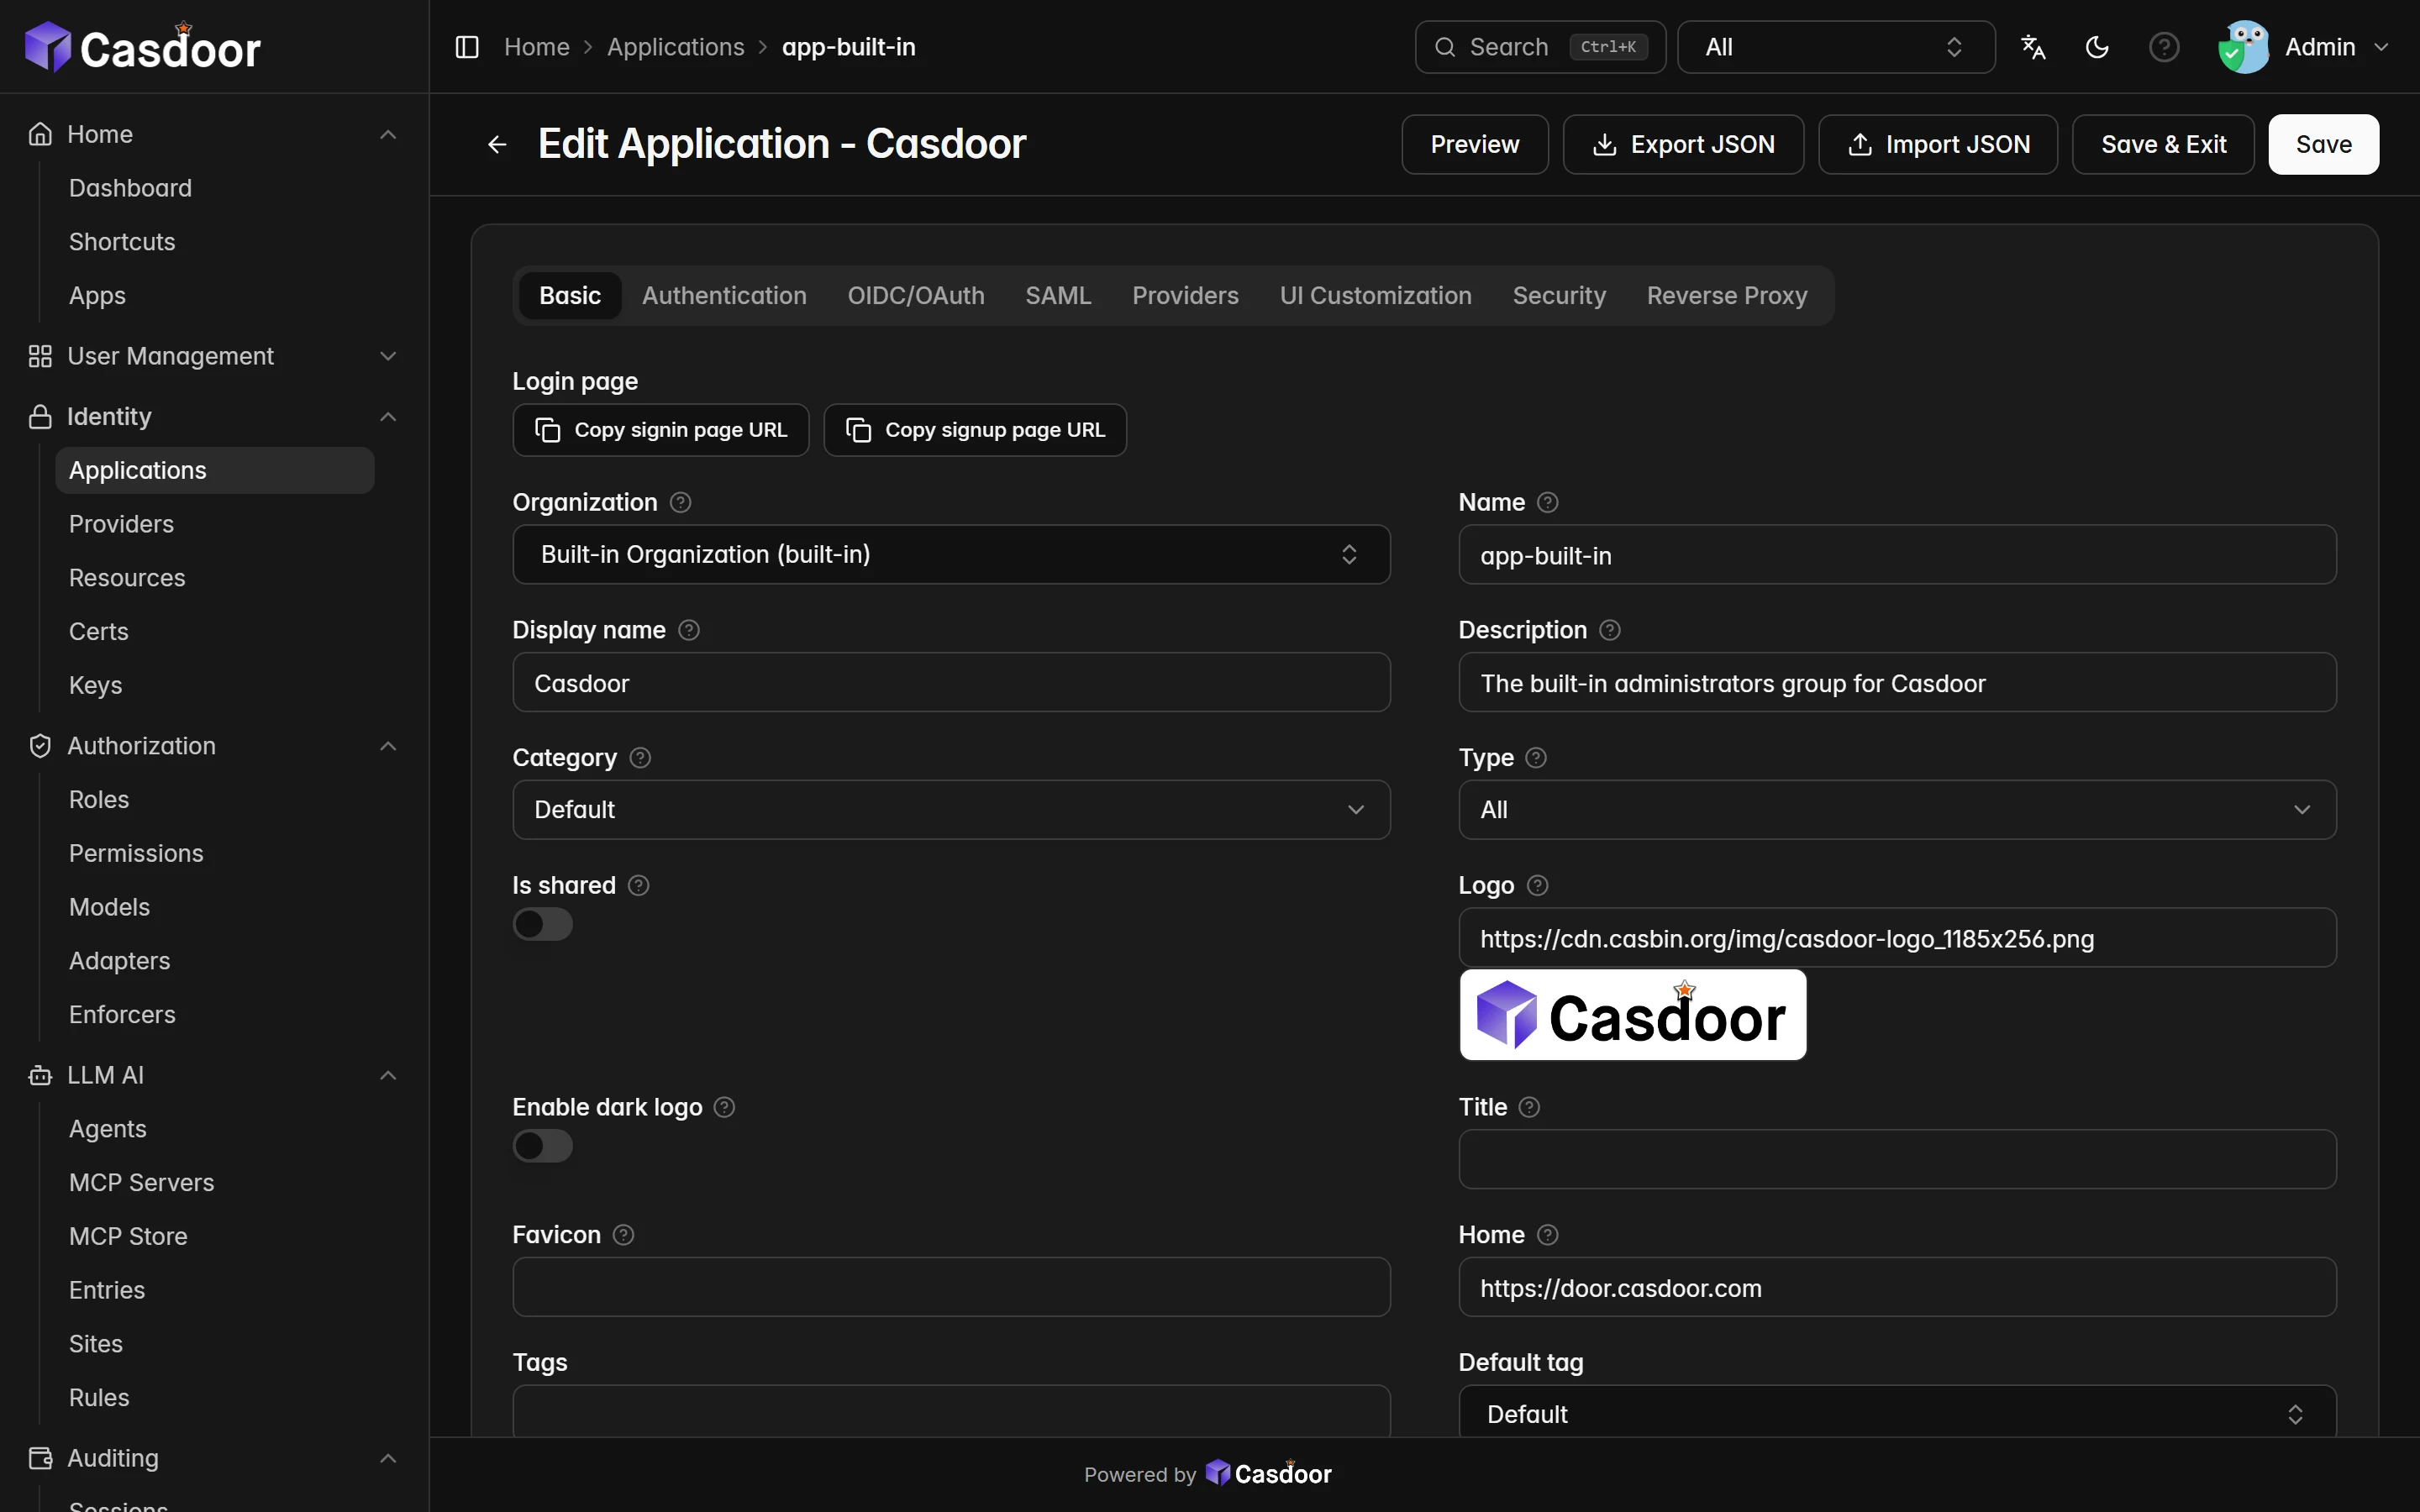Image resolution: width=2420 pixels, height=1512 pixels.
Task: Click the Display name input field
Action: 951,682
